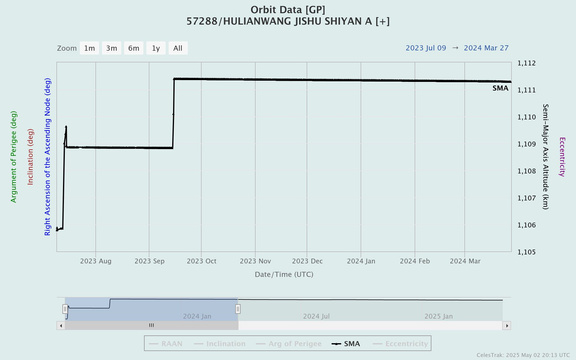Set zoom range to 3m
Screen dimensions: 576x360
(x=112, y=48)
